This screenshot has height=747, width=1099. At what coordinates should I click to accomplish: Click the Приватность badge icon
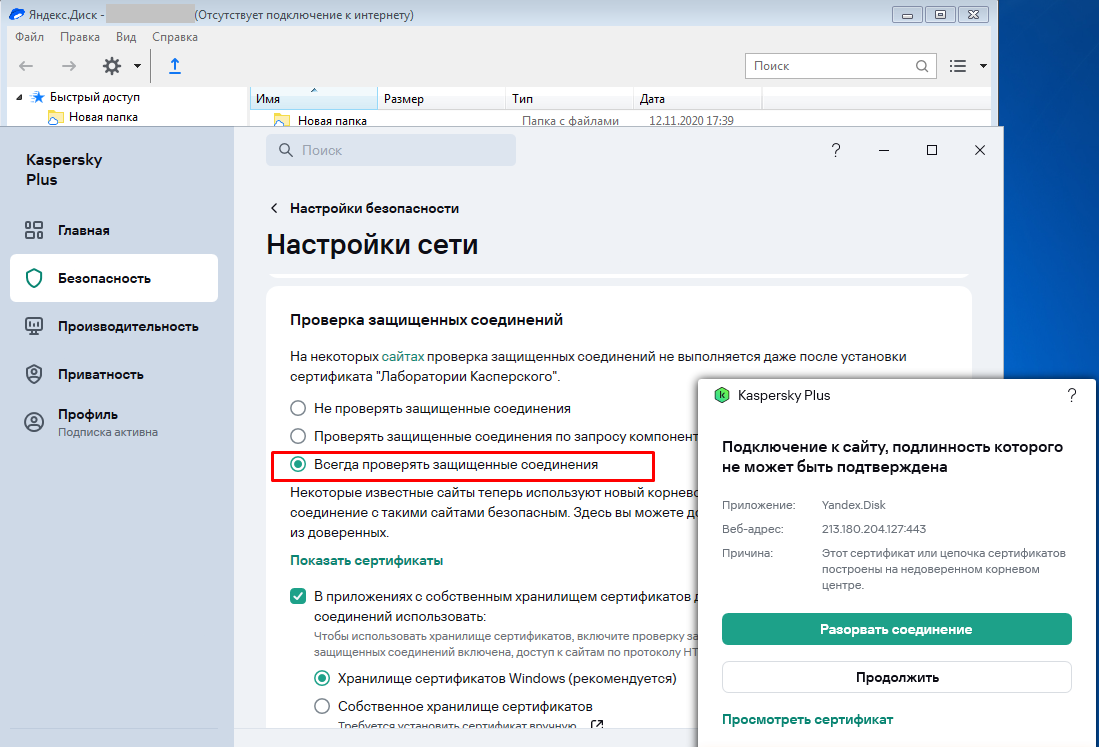pos(34,374)
